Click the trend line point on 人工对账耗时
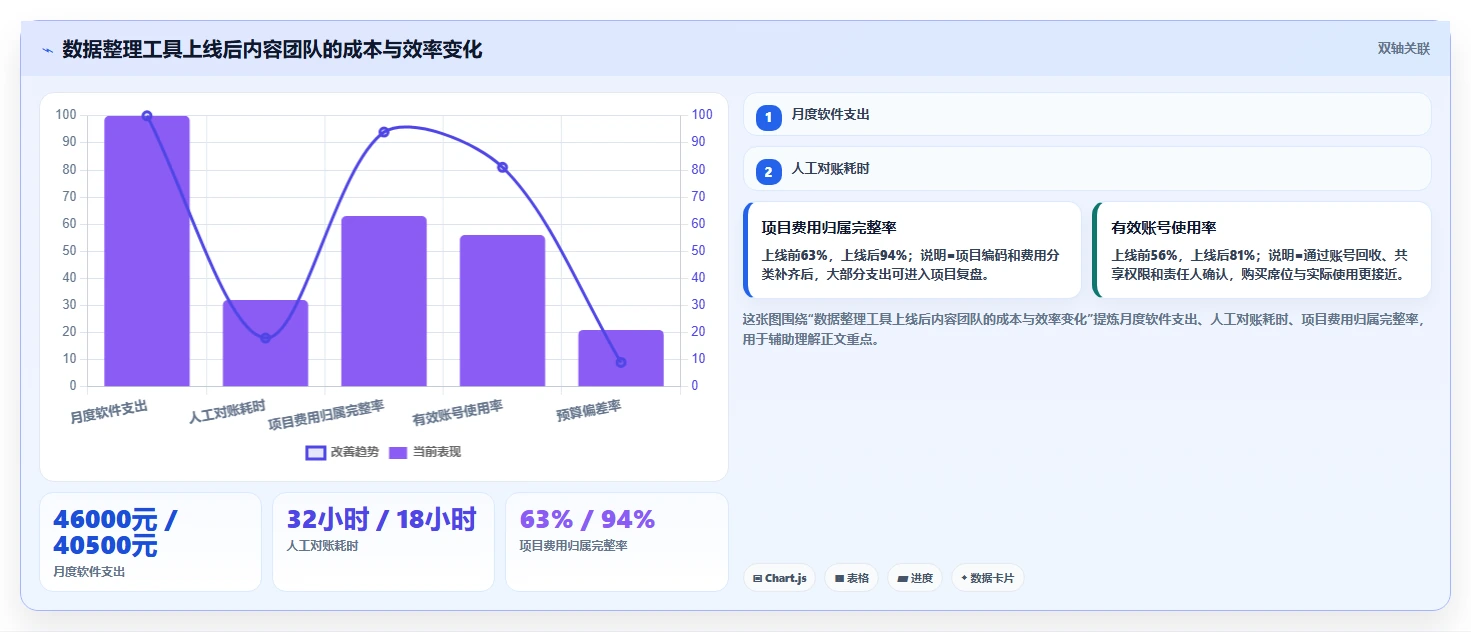 (x=265, y=338)
